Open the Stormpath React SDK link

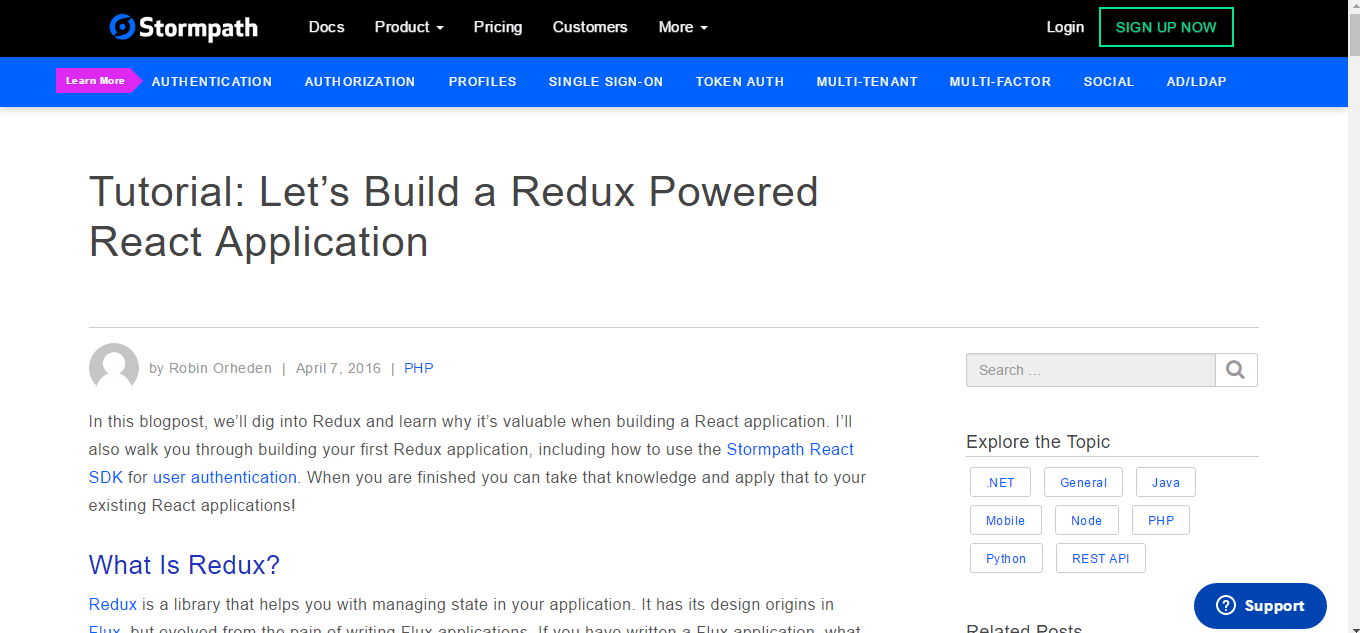[789, 449]
